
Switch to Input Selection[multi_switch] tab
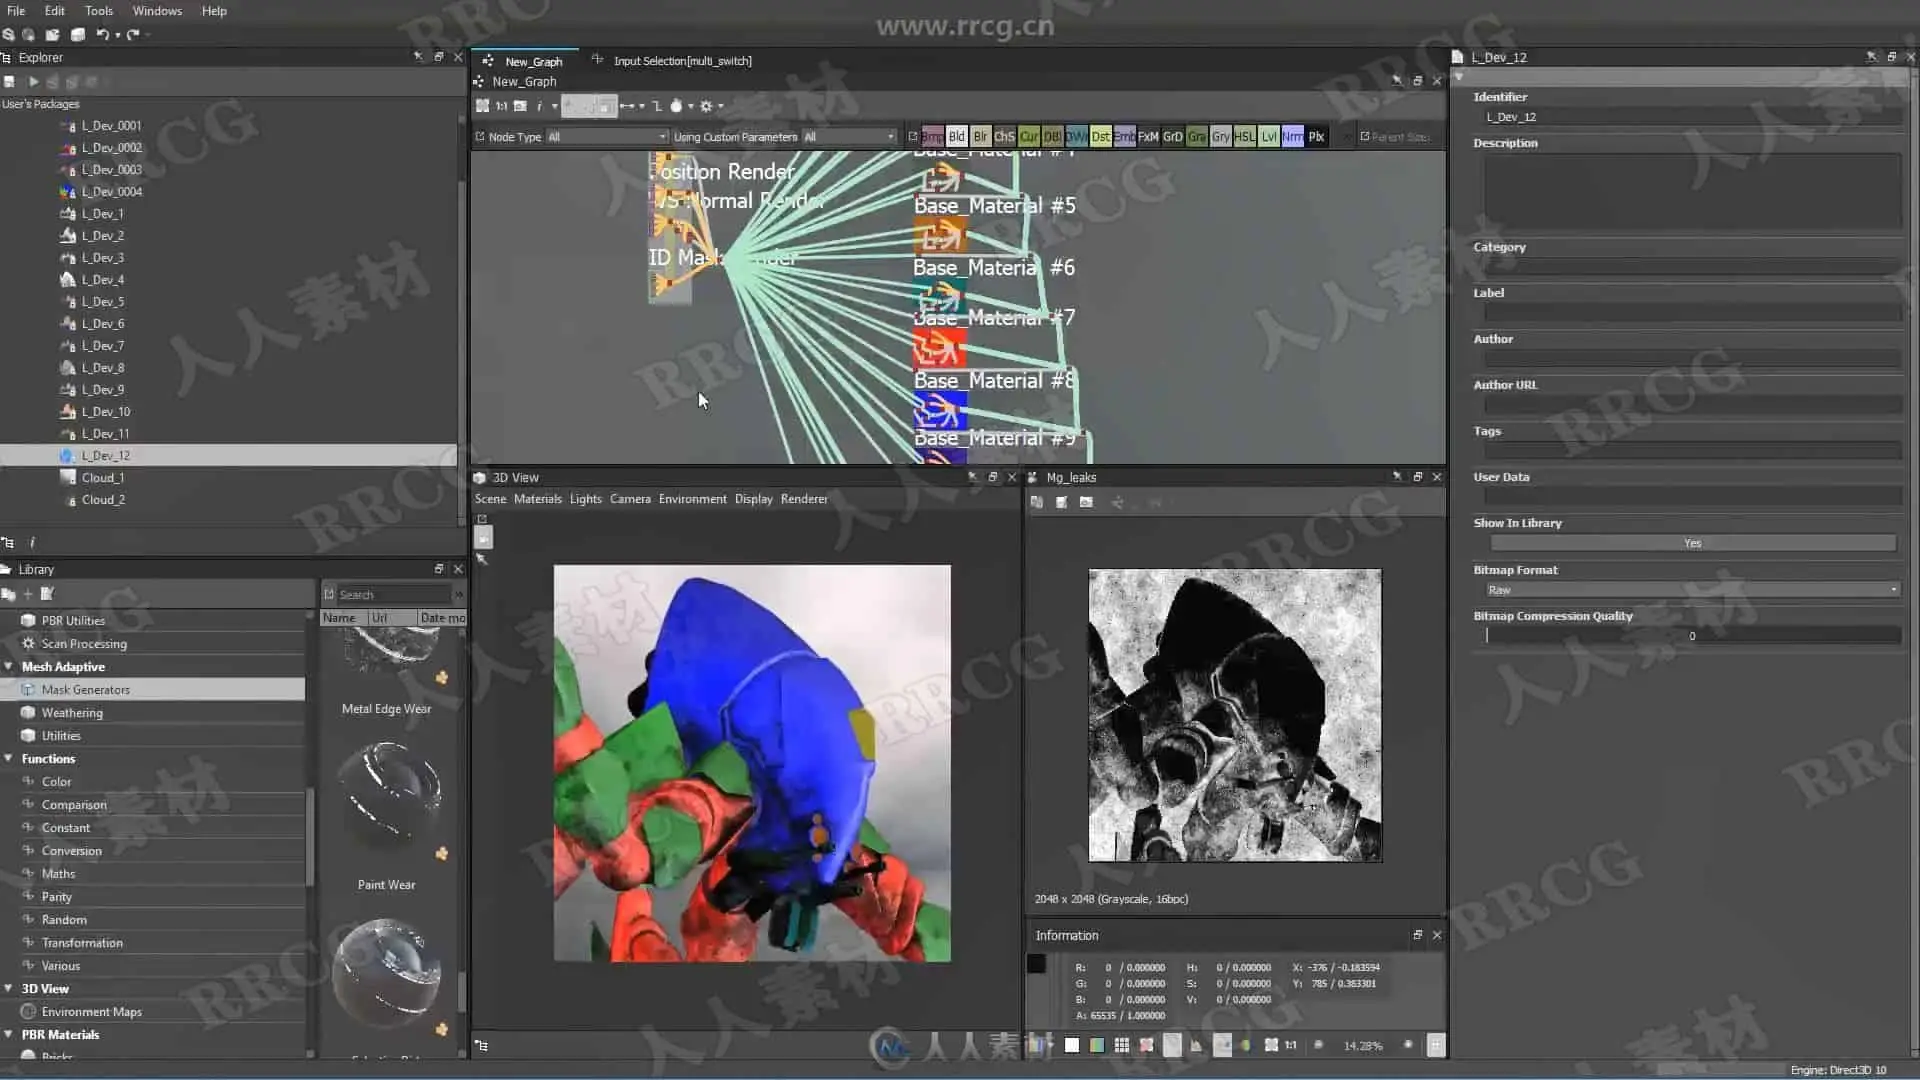tap(682, 61)
